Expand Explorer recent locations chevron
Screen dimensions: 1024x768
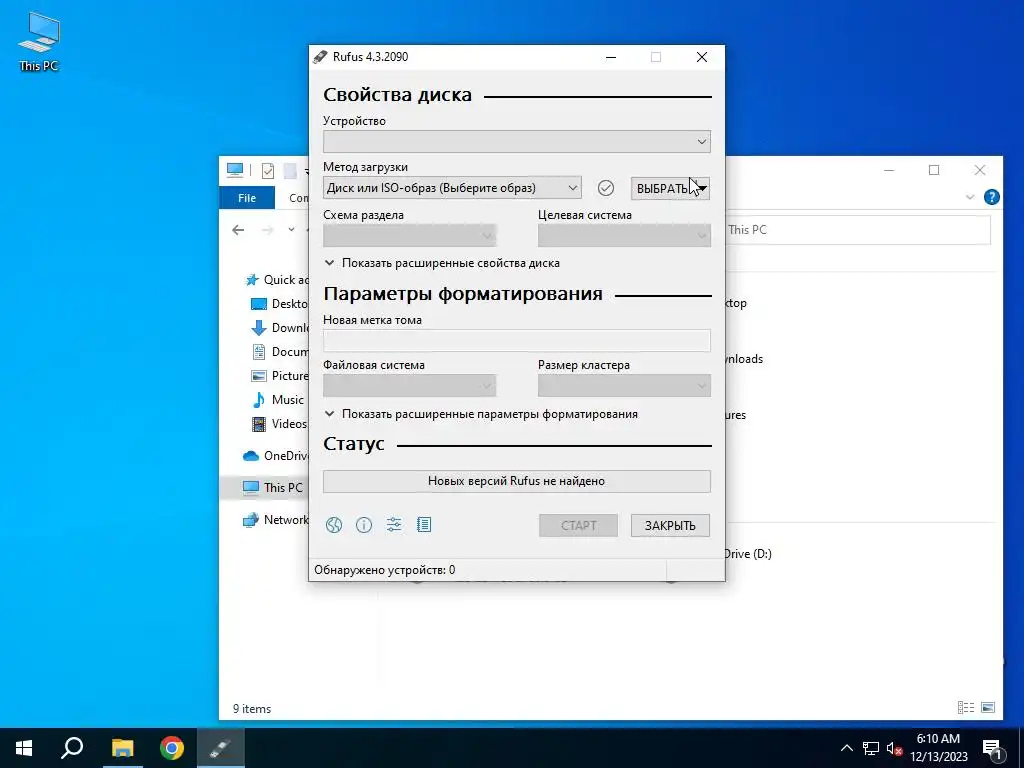(x=291, y=230)
